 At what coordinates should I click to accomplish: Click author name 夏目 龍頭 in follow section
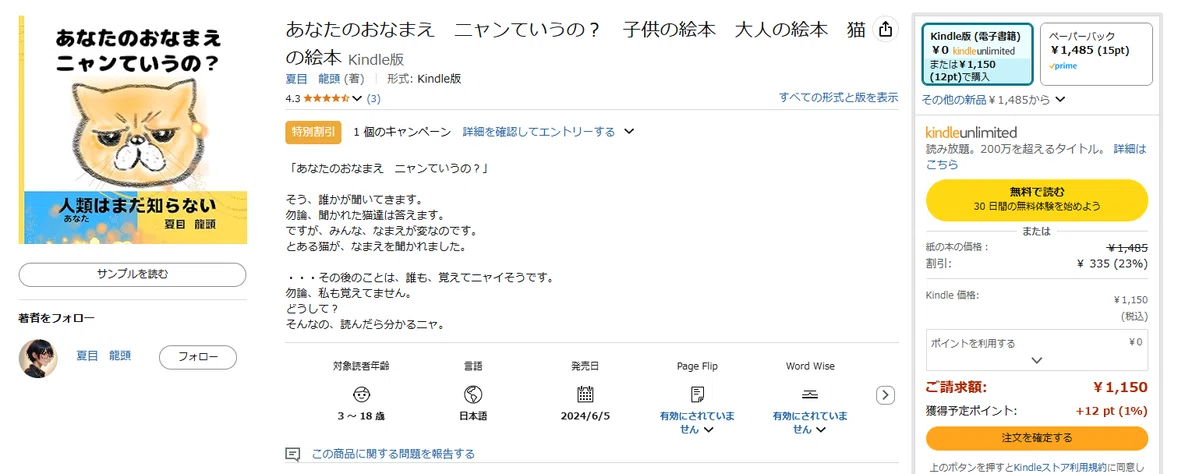pos(104,356)
